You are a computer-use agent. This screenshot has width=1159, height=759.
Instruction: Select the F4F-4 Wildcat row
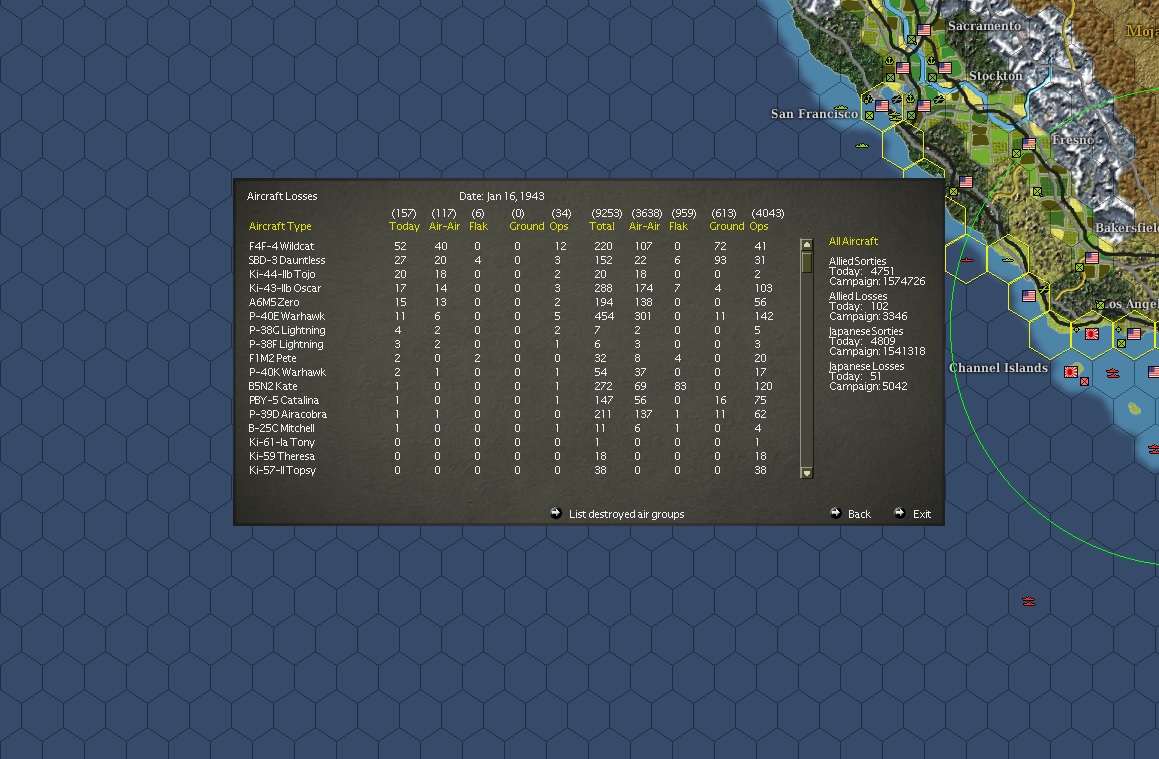(510, 246)
